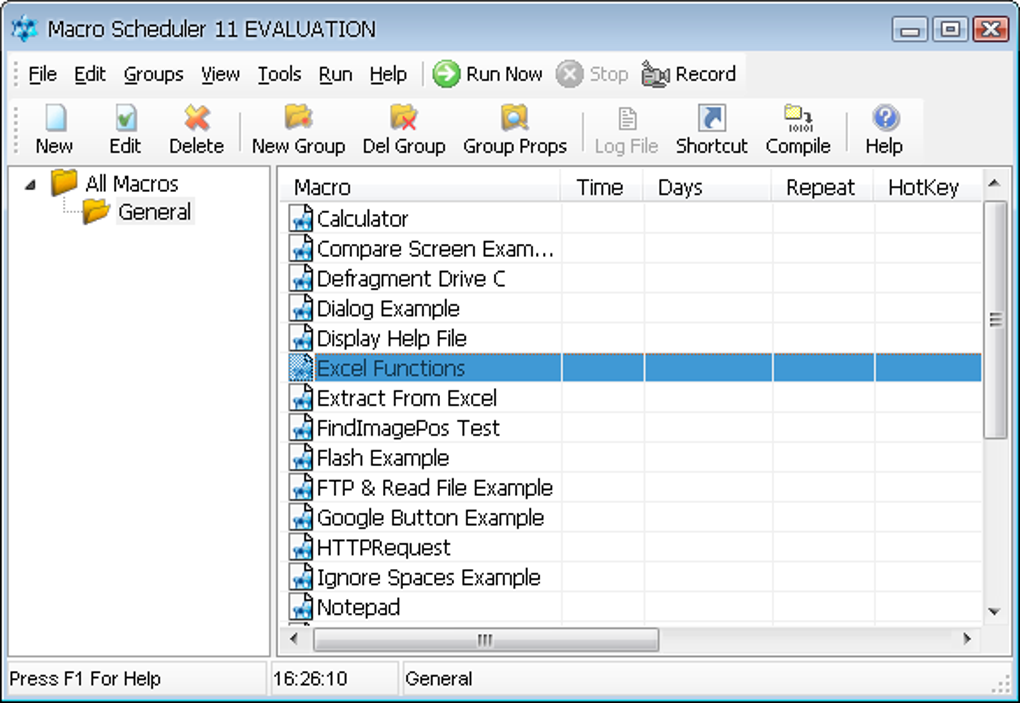Select the FTP & Read File Example macro
This screenshot has width=1020, height=703.
coord(435,488)
